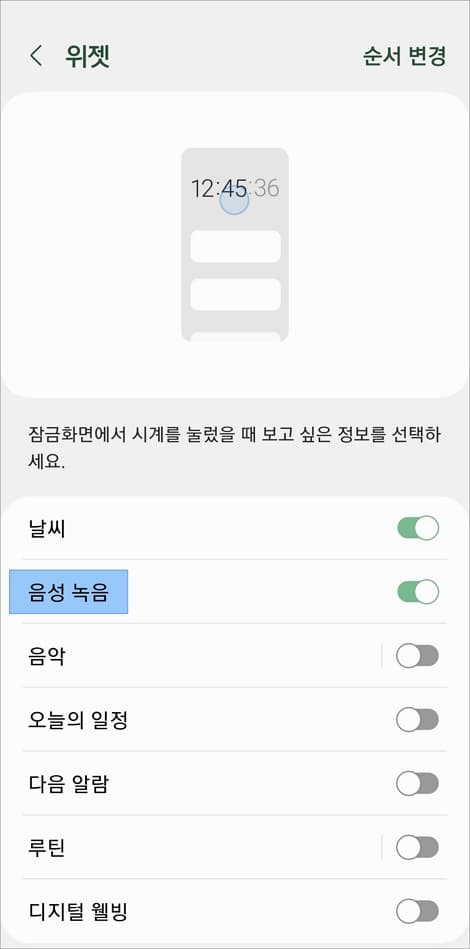Enable the 음악 toggle

click(x=417, y=655)
